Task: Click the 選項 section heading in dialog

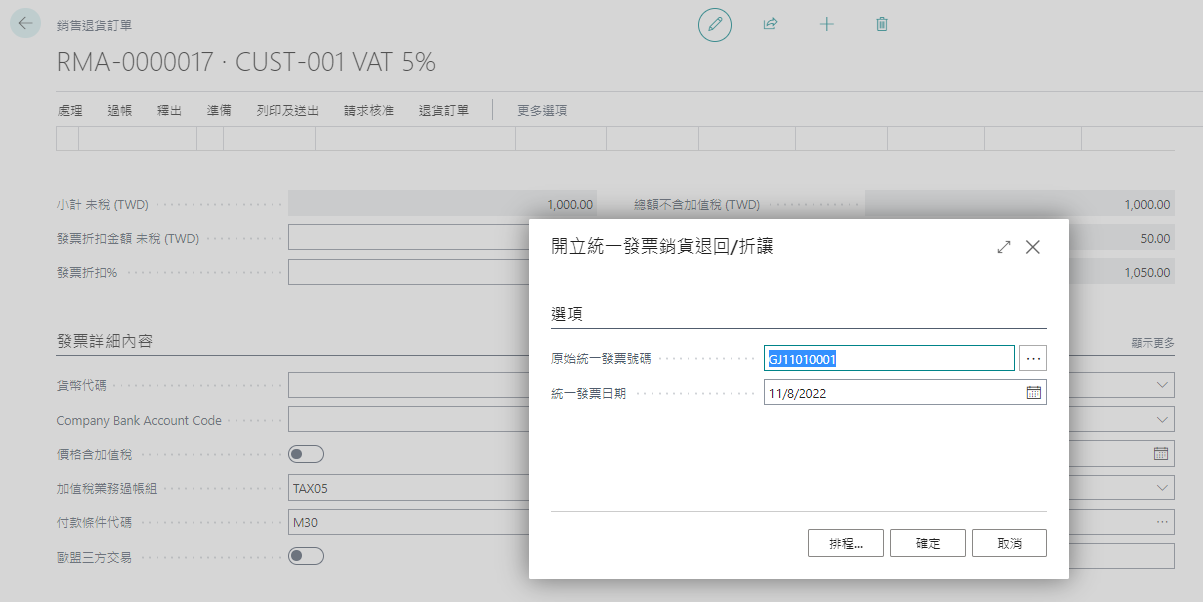Action: [x=567, y=314]
